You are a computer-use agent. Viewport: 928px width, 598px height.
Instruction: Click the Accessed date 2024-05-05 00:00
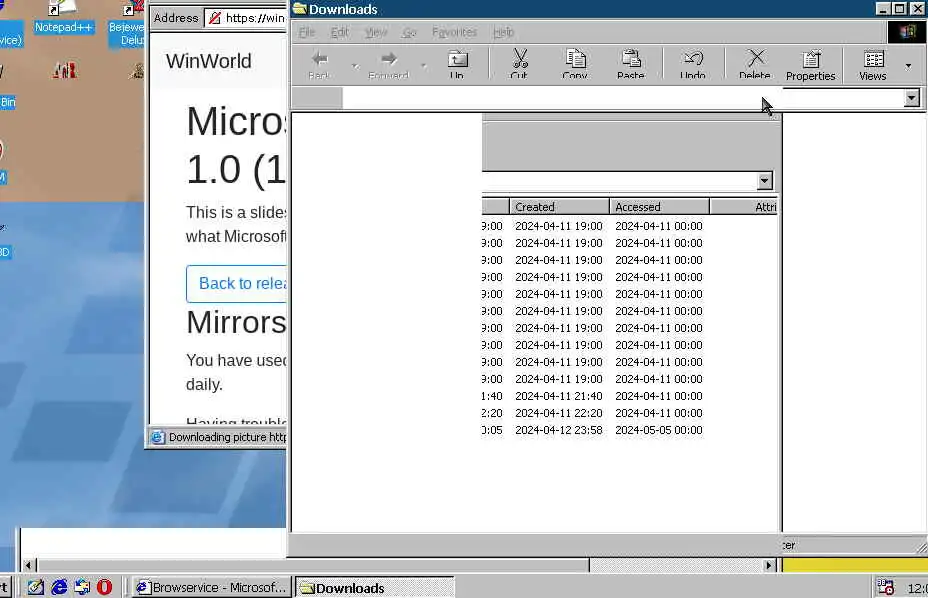659,430
